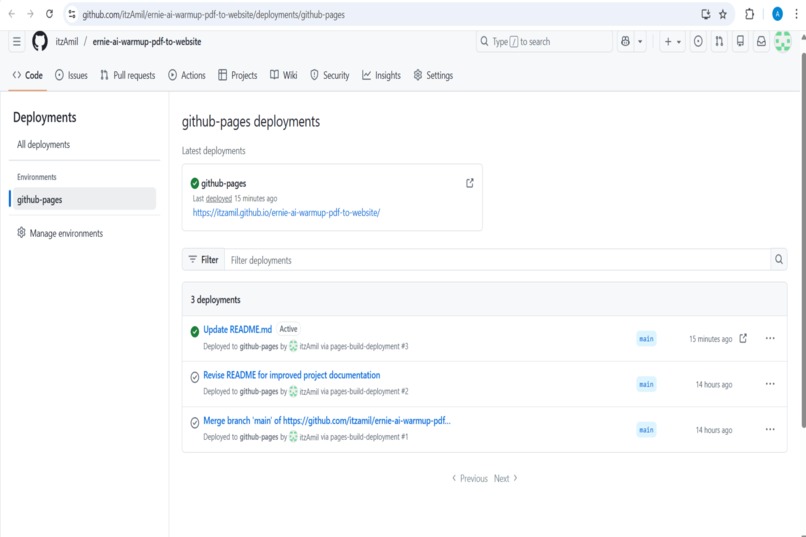Open external link icon beside 15 minutes ago

[x=743, y=338]
